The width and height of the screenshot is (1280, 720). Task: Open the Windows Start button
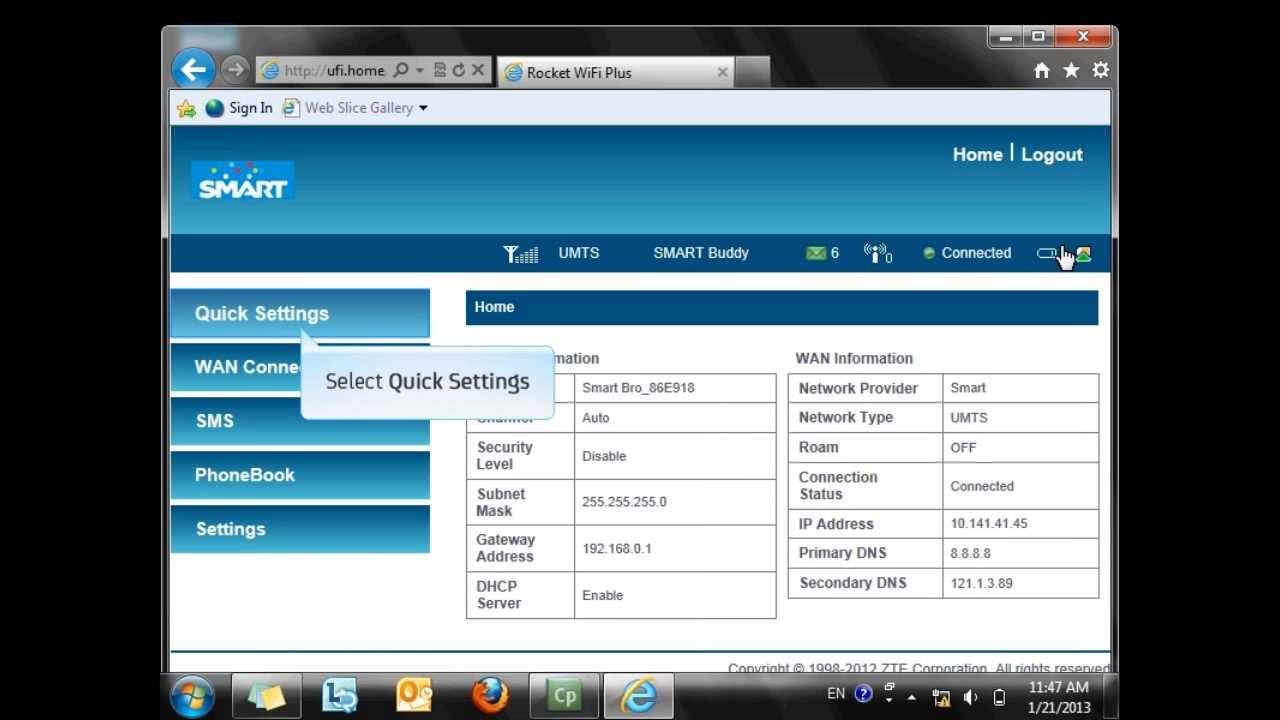coord(191,695)
